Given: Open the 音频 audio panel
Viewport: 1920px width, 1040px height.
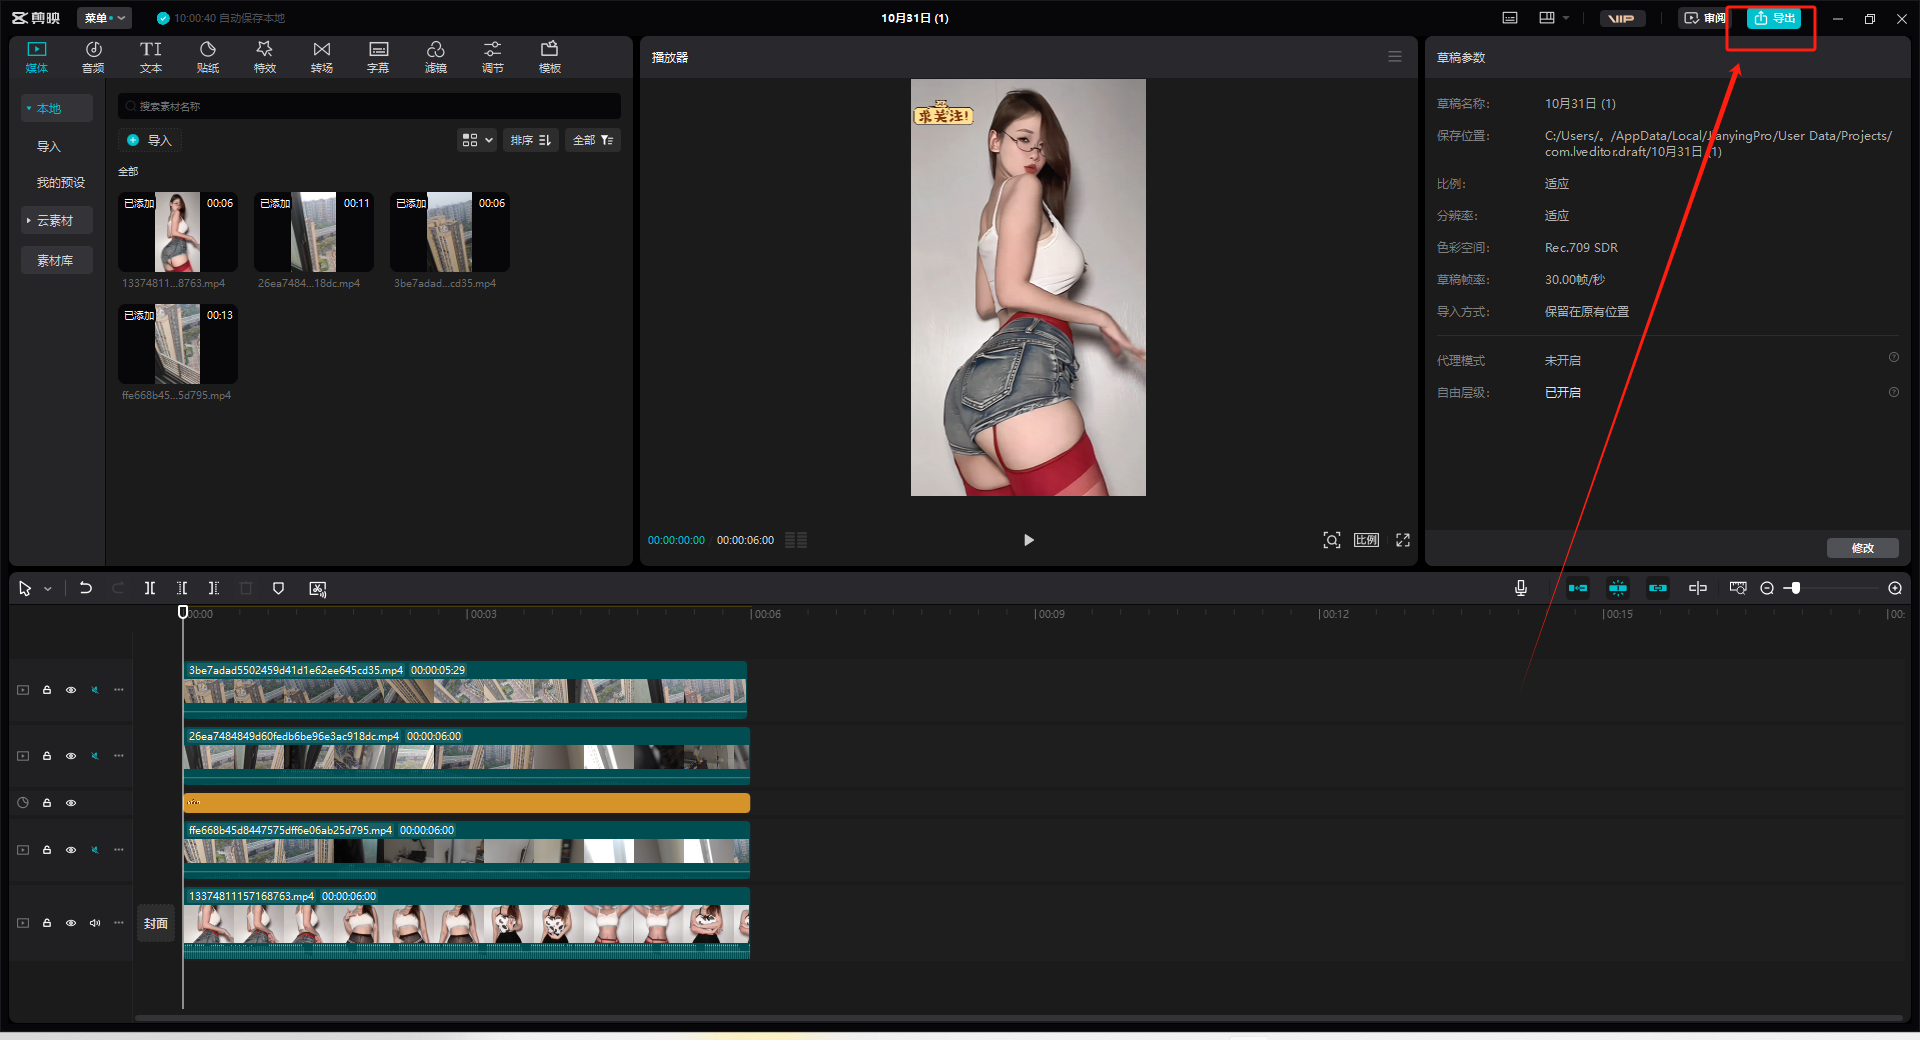Looking at the screenshot, I should point(93,57).
